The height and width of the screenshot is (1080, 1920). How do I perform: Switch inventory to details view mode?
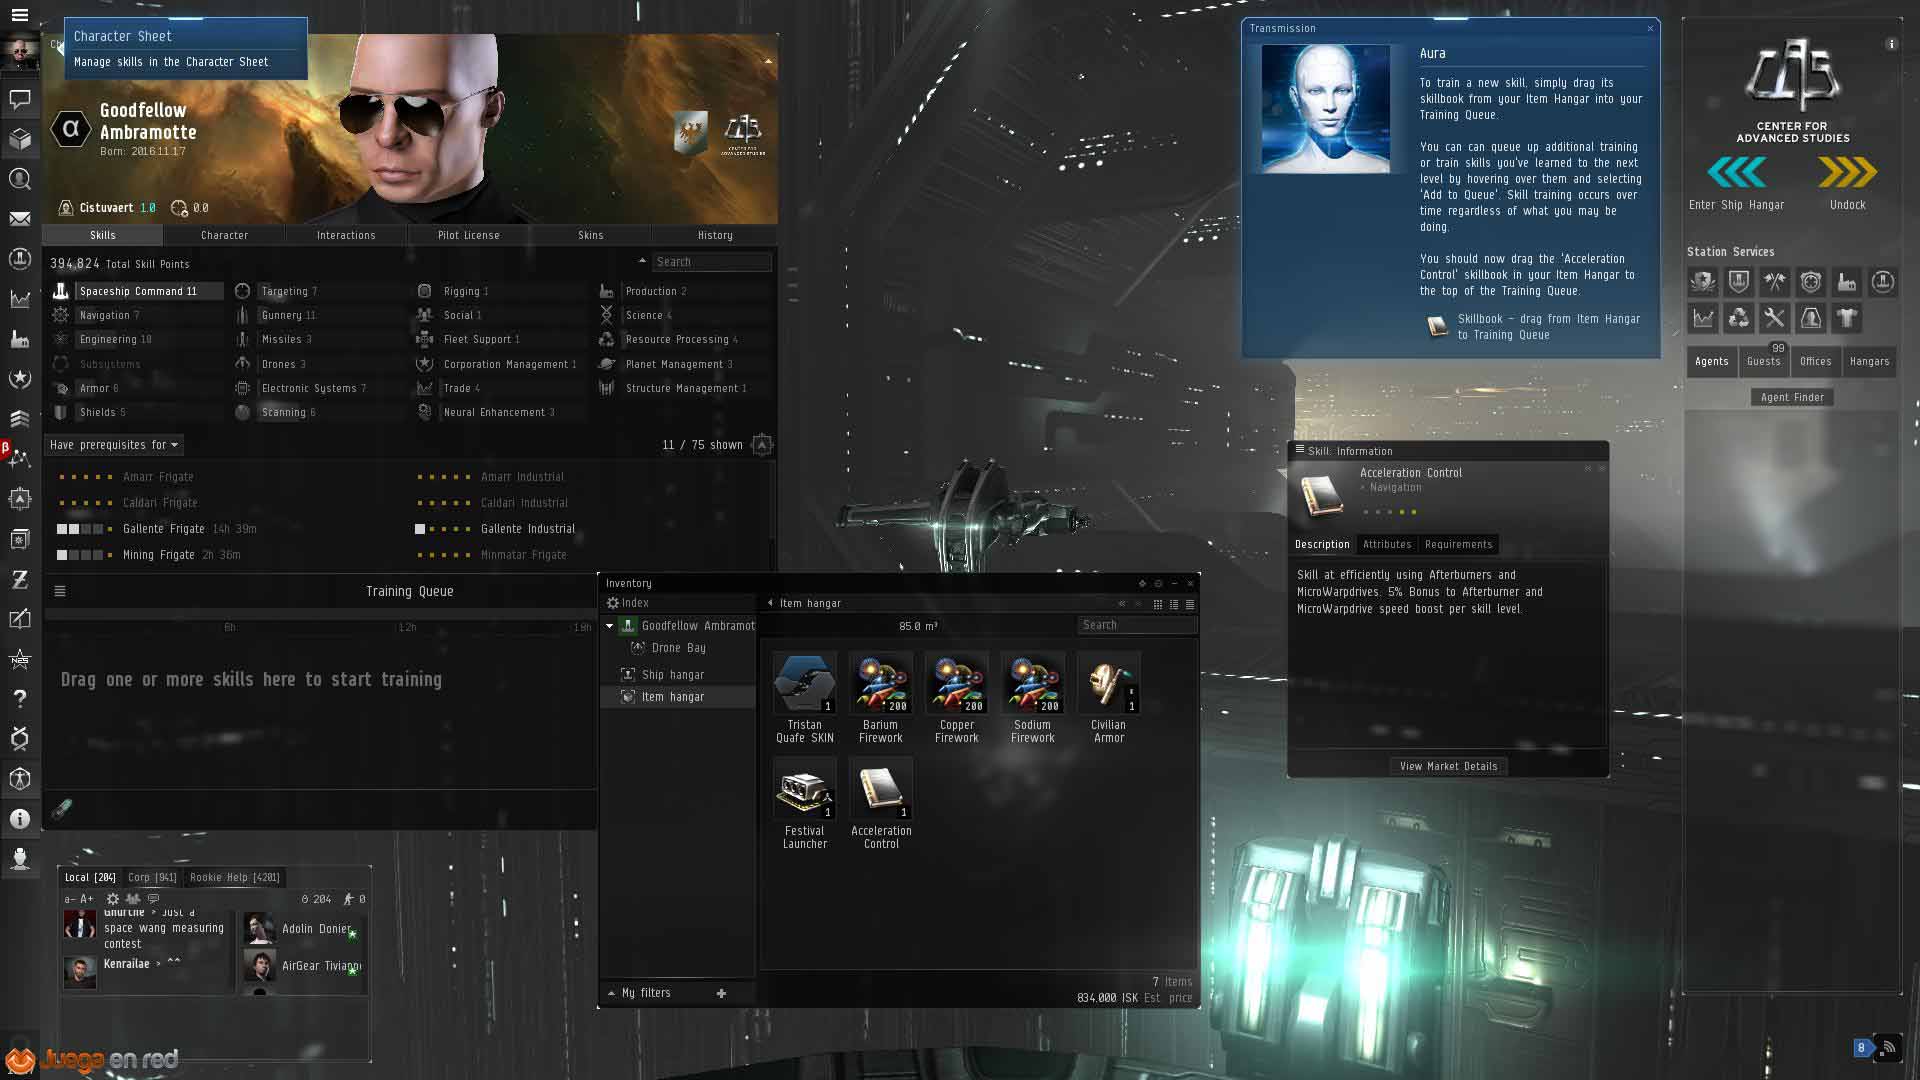pos(1174,604)
